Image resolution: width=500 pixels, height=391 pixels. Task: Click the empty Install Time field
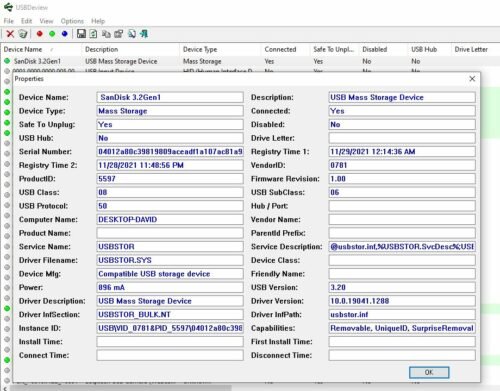coord(170,342)
